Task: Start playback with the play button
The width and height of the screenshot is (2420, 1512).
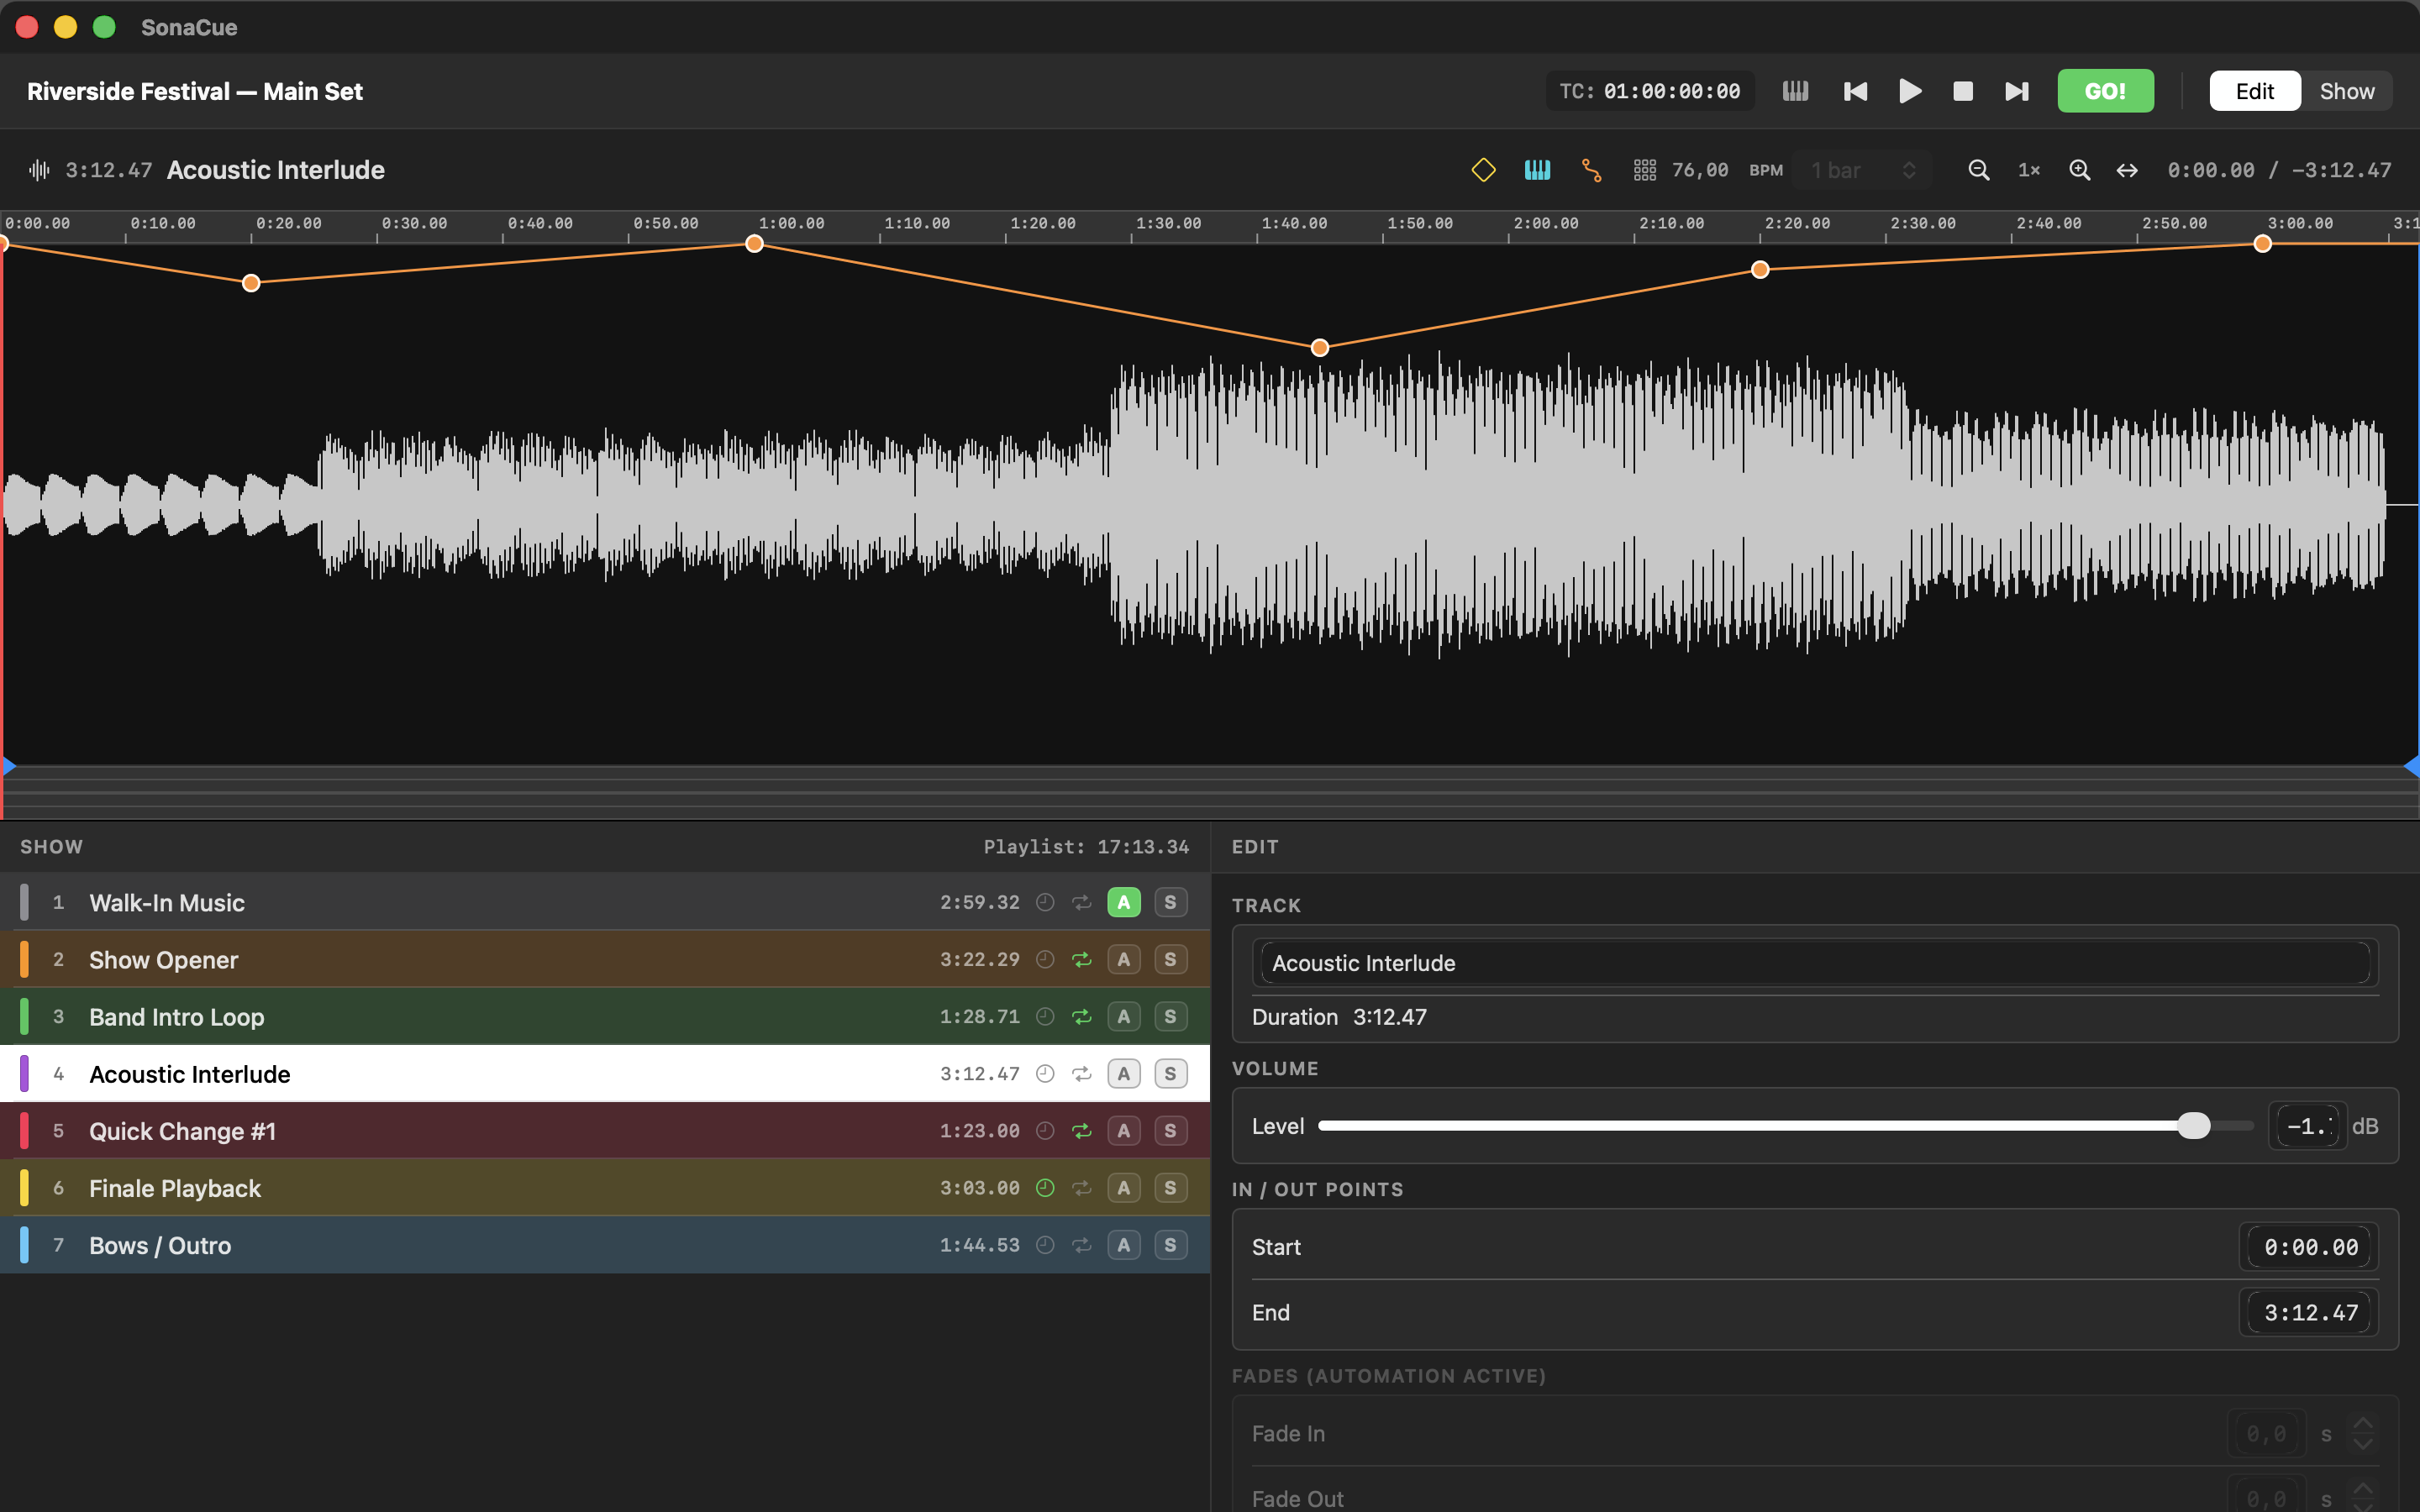Action: click(x=1910, y=91)
